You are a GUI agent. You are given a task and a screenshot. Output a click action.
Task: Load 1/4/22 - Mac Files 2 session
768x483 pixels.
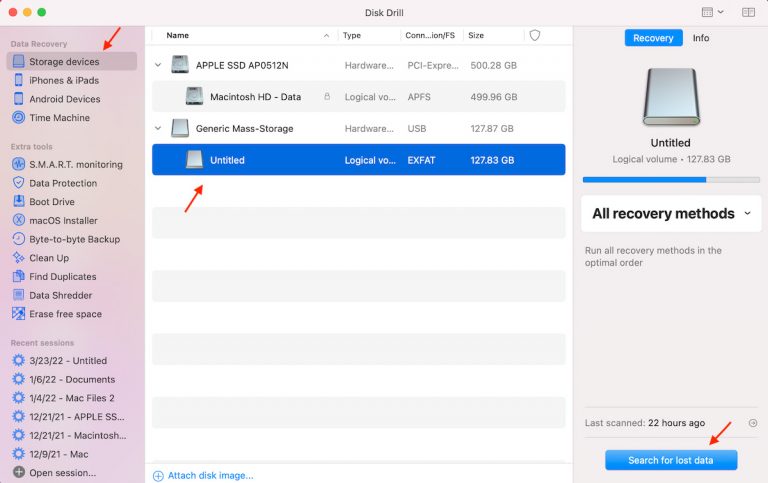72,398
